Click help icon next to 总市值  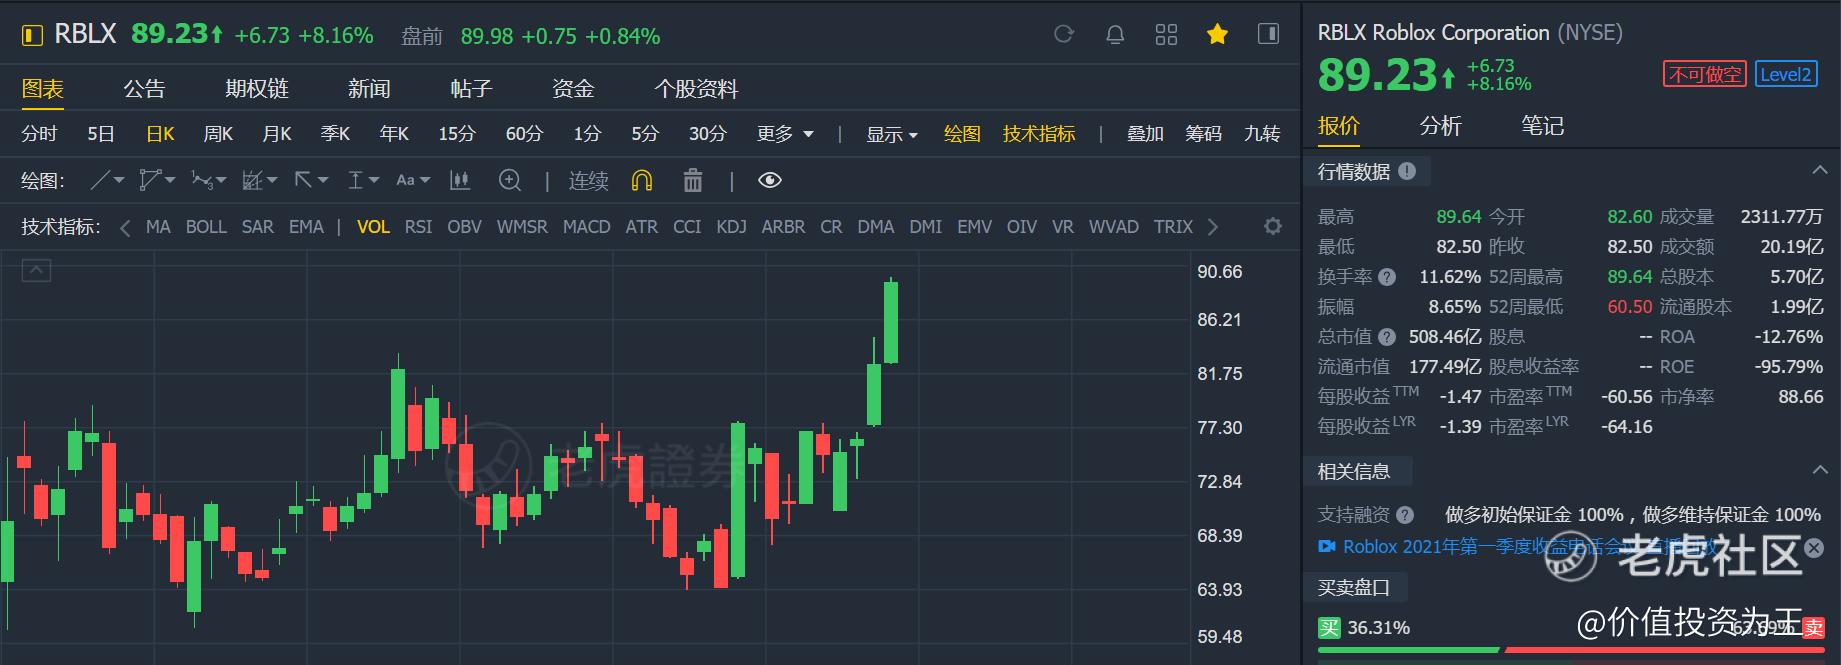(x=1386, y=337)
